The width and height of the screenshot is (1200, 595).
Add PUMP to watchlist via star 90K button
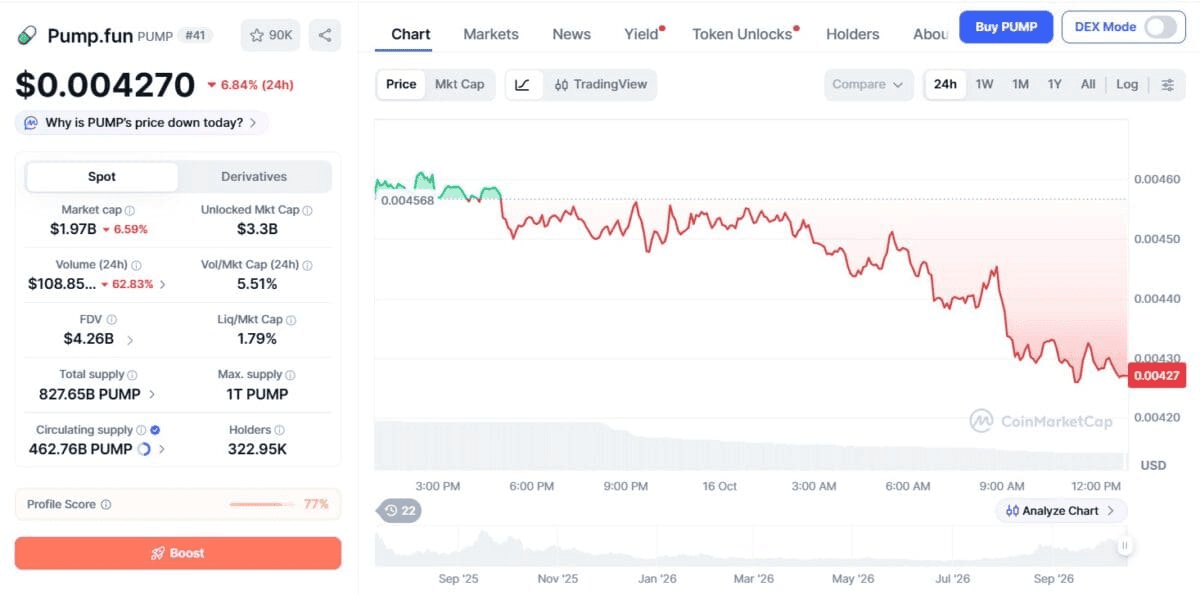click(270, 35)
